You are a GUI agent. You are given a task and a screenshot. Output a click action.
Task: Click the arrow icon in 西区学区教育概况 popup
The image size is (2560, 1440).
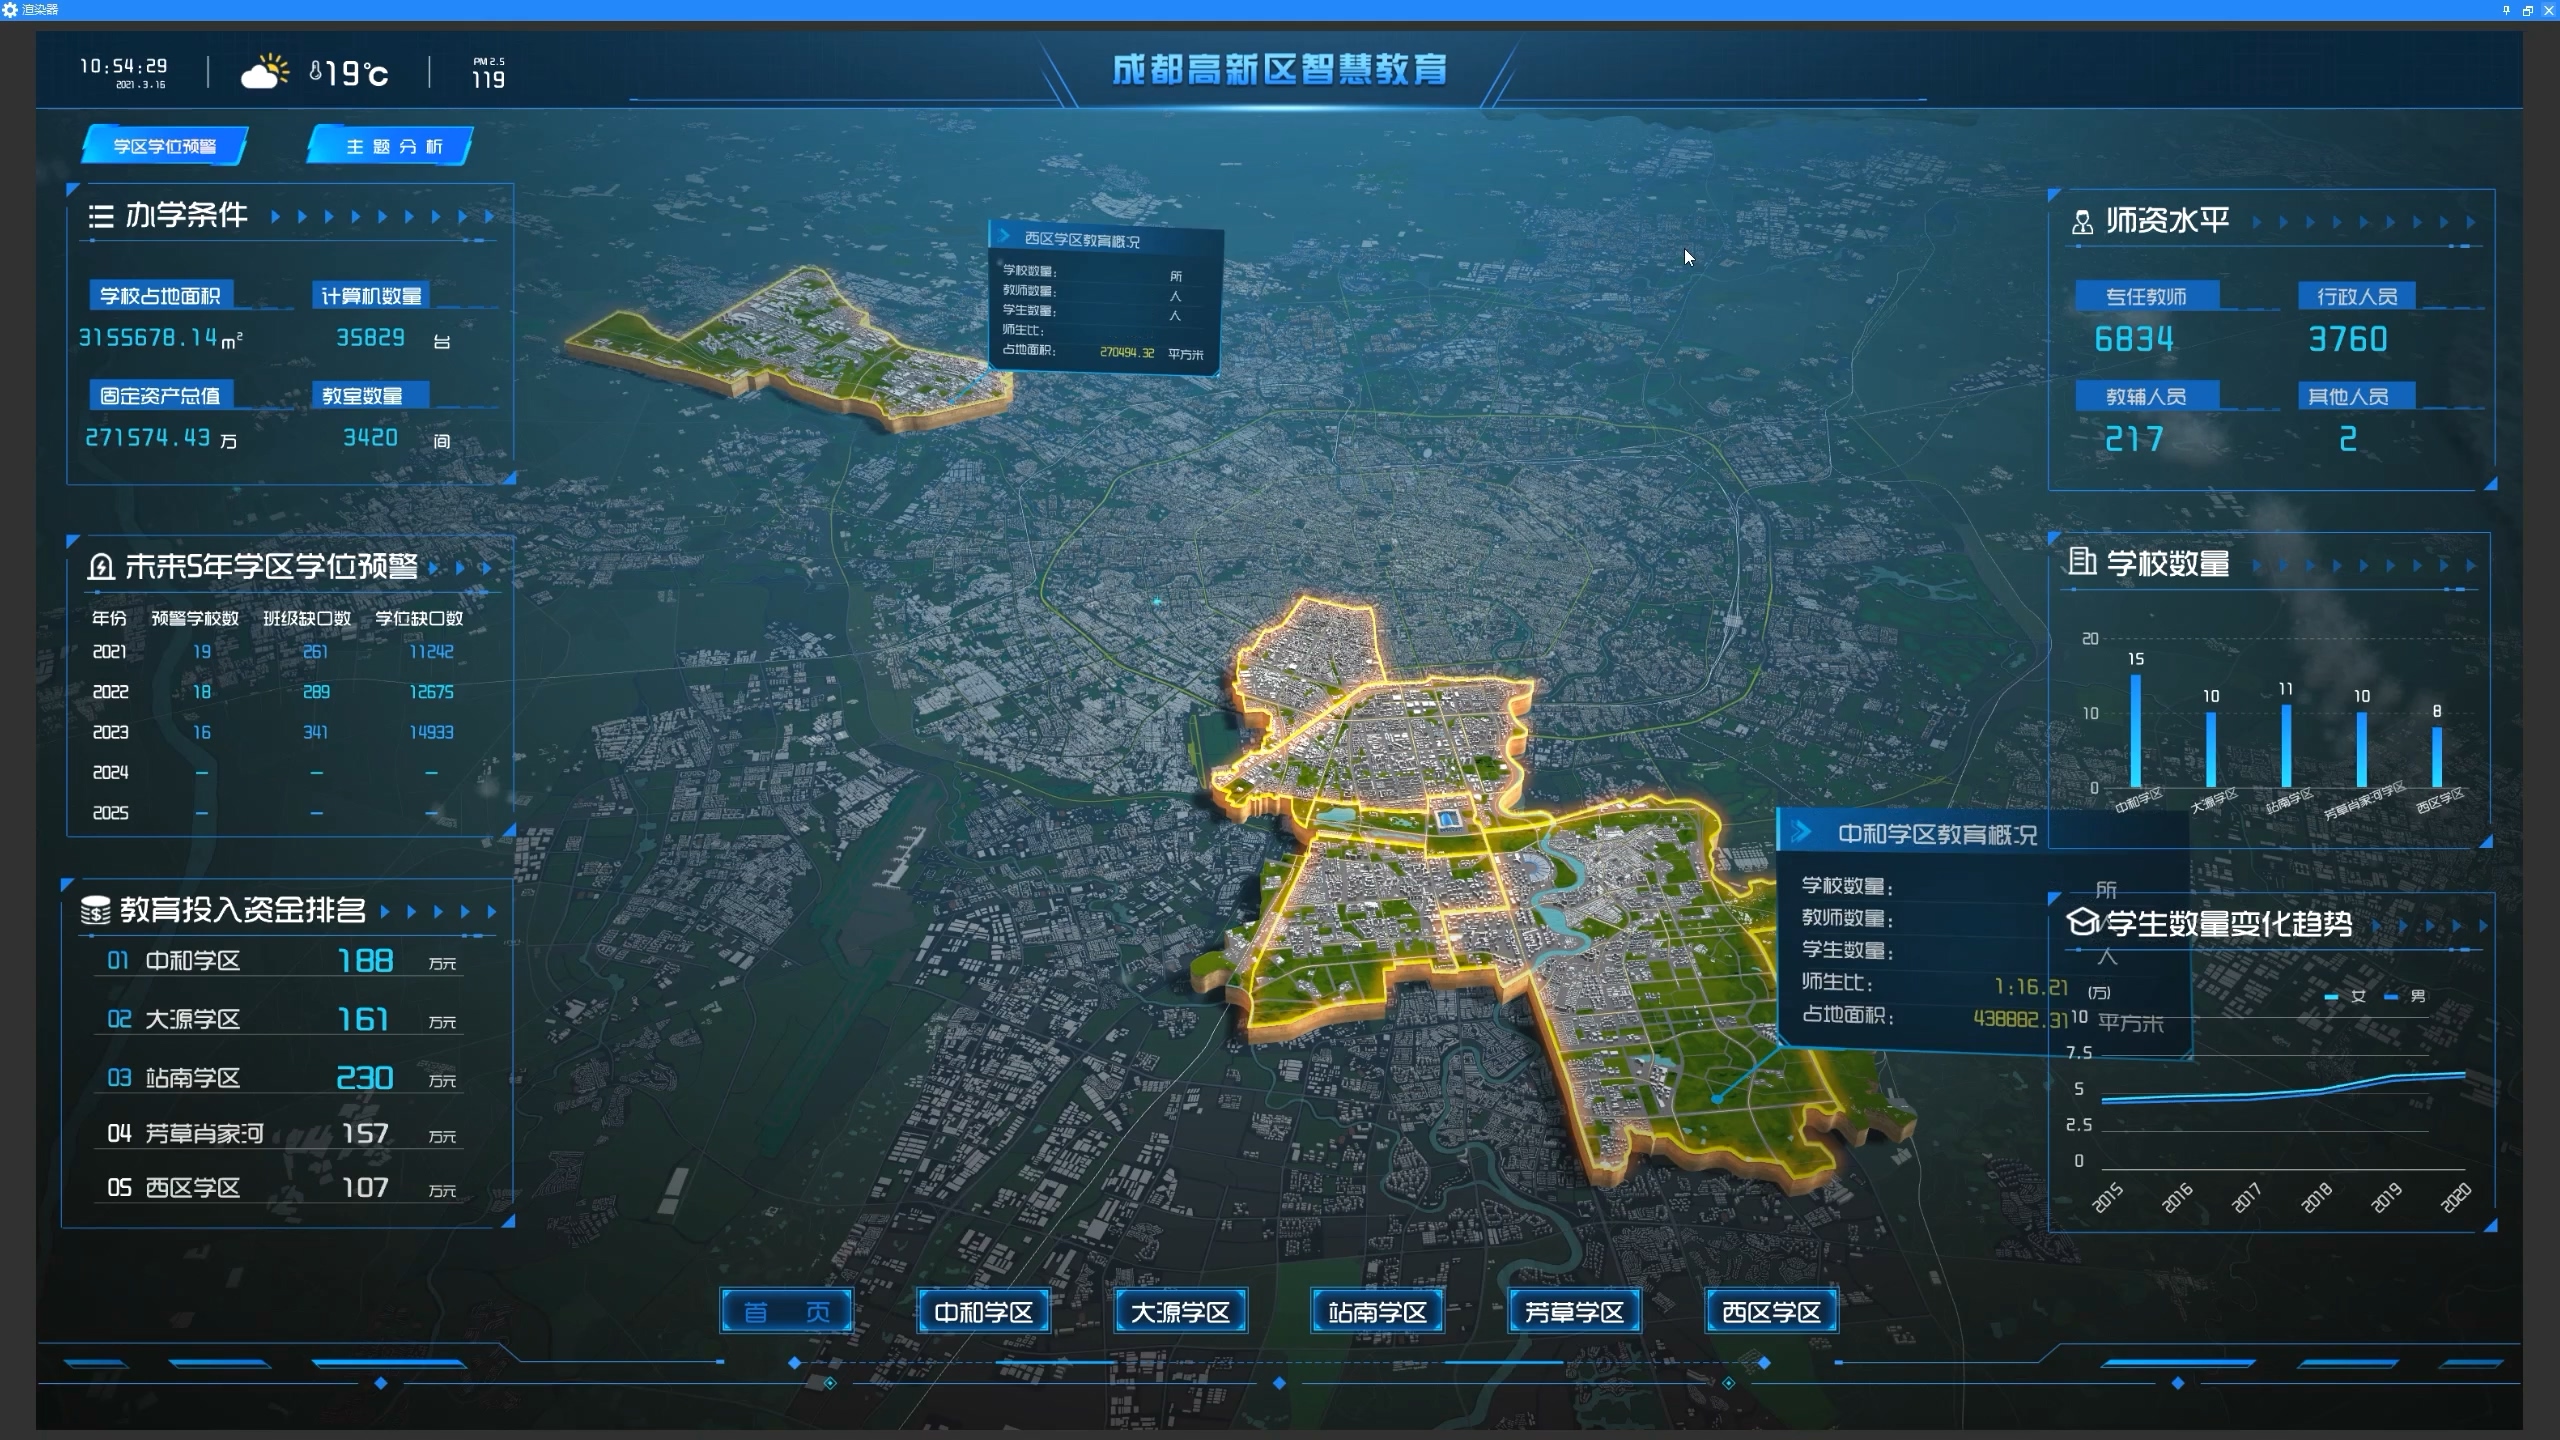[x=1004, y=236]
